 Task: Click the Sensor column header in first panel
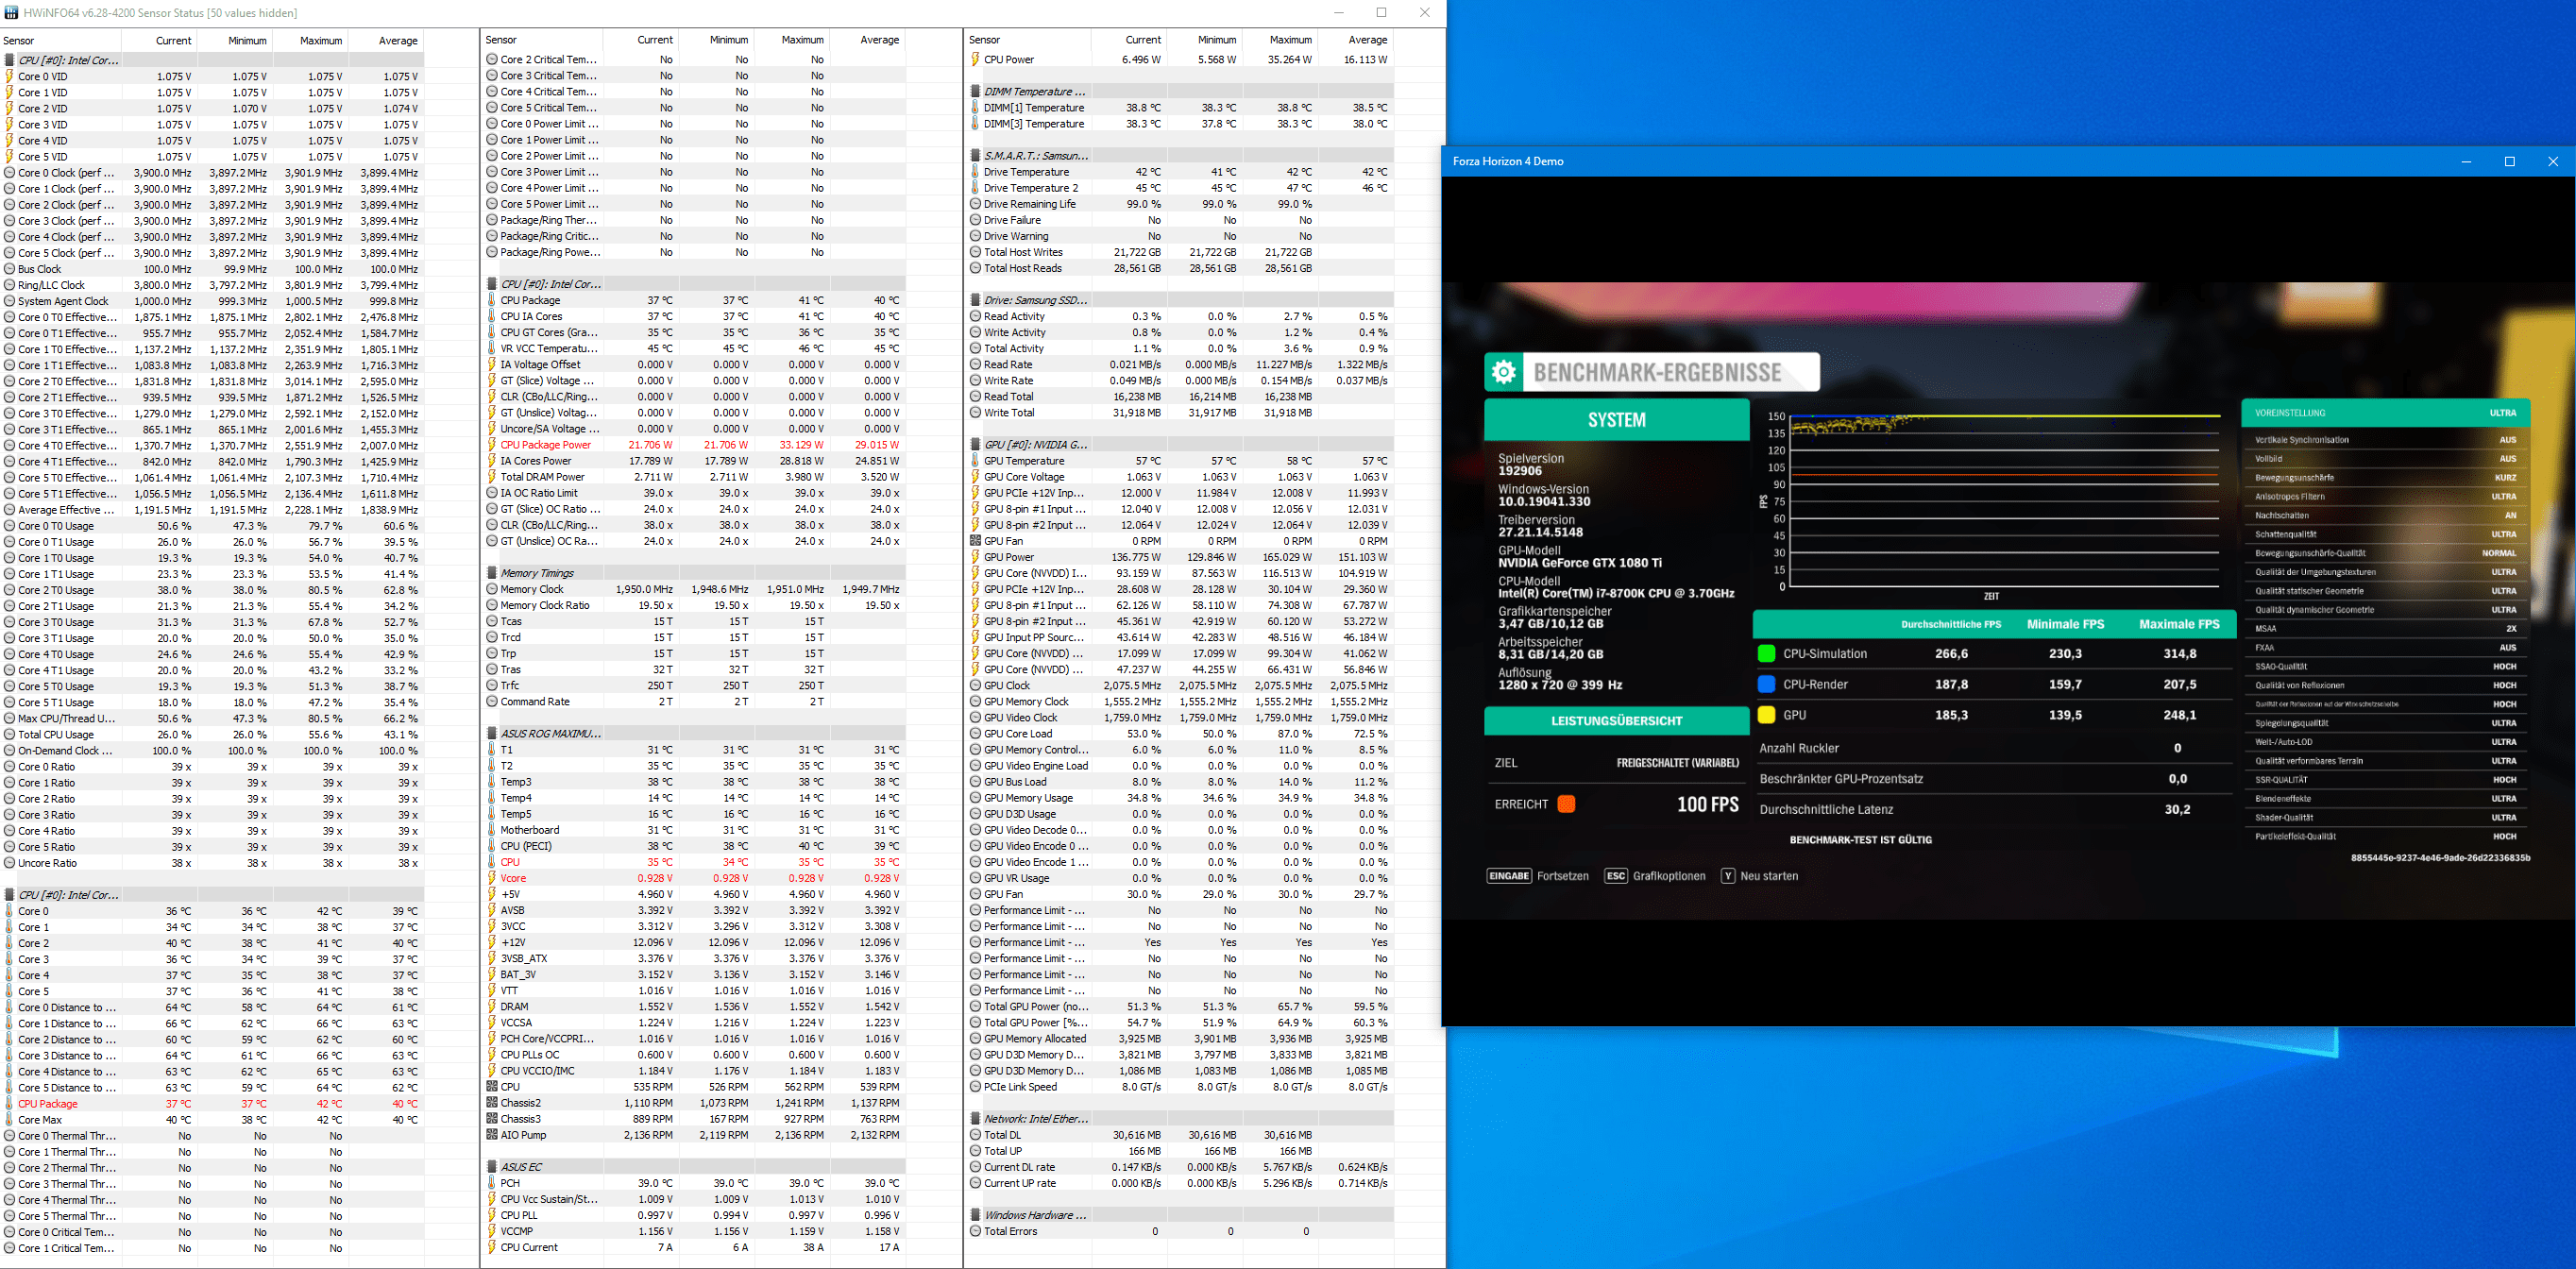click(x=60, y=41)
